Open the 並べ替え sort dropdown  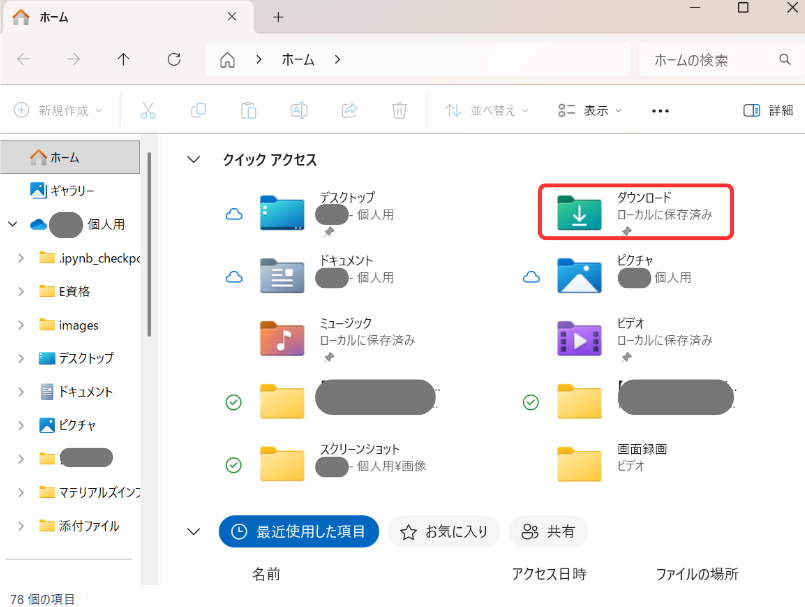coord(487,110)
